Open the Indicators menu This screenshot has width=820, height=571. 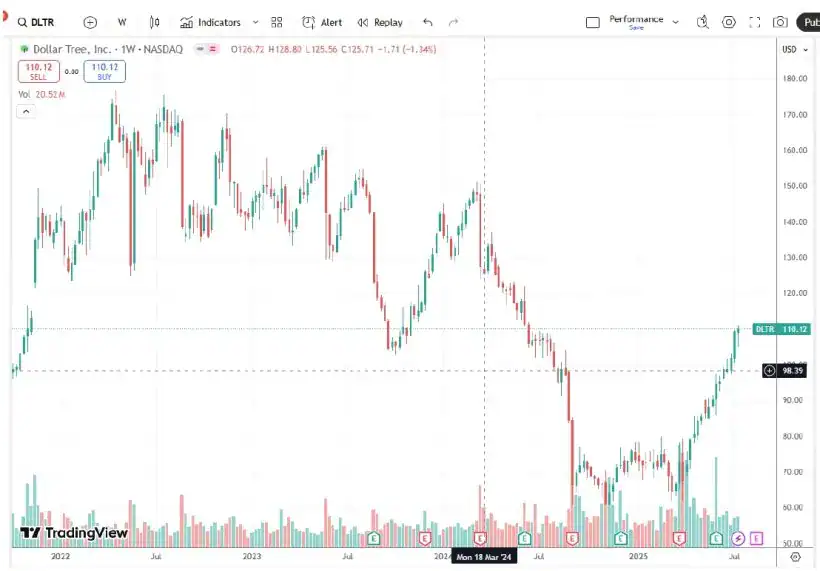(x=211, y=22)
